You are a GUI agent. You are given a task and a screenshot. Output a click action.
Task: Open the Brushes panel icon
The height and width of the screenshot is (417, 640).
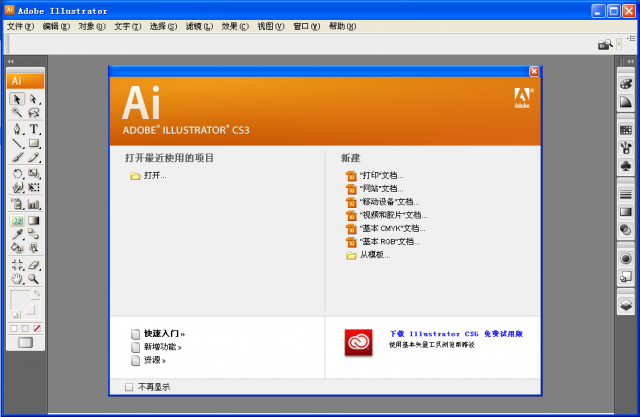point(626,148)
